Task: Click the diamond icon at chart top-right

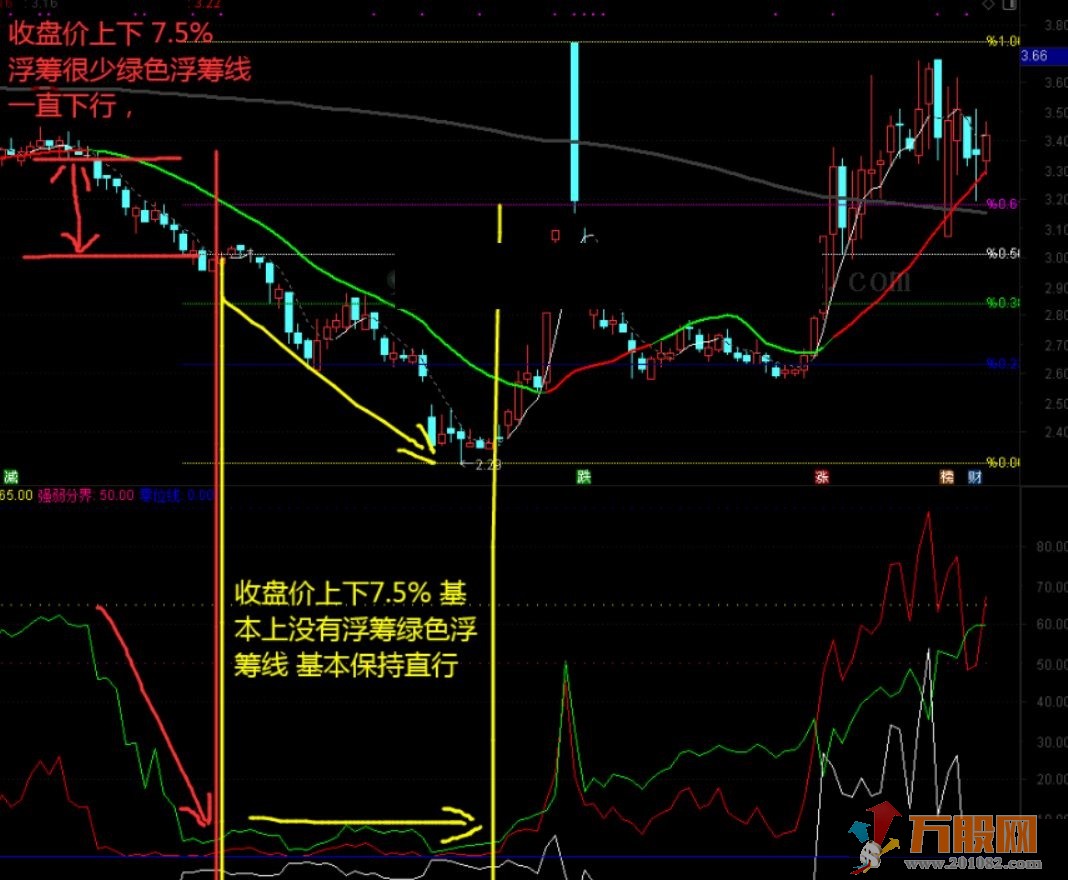Action: pos(988,4)
